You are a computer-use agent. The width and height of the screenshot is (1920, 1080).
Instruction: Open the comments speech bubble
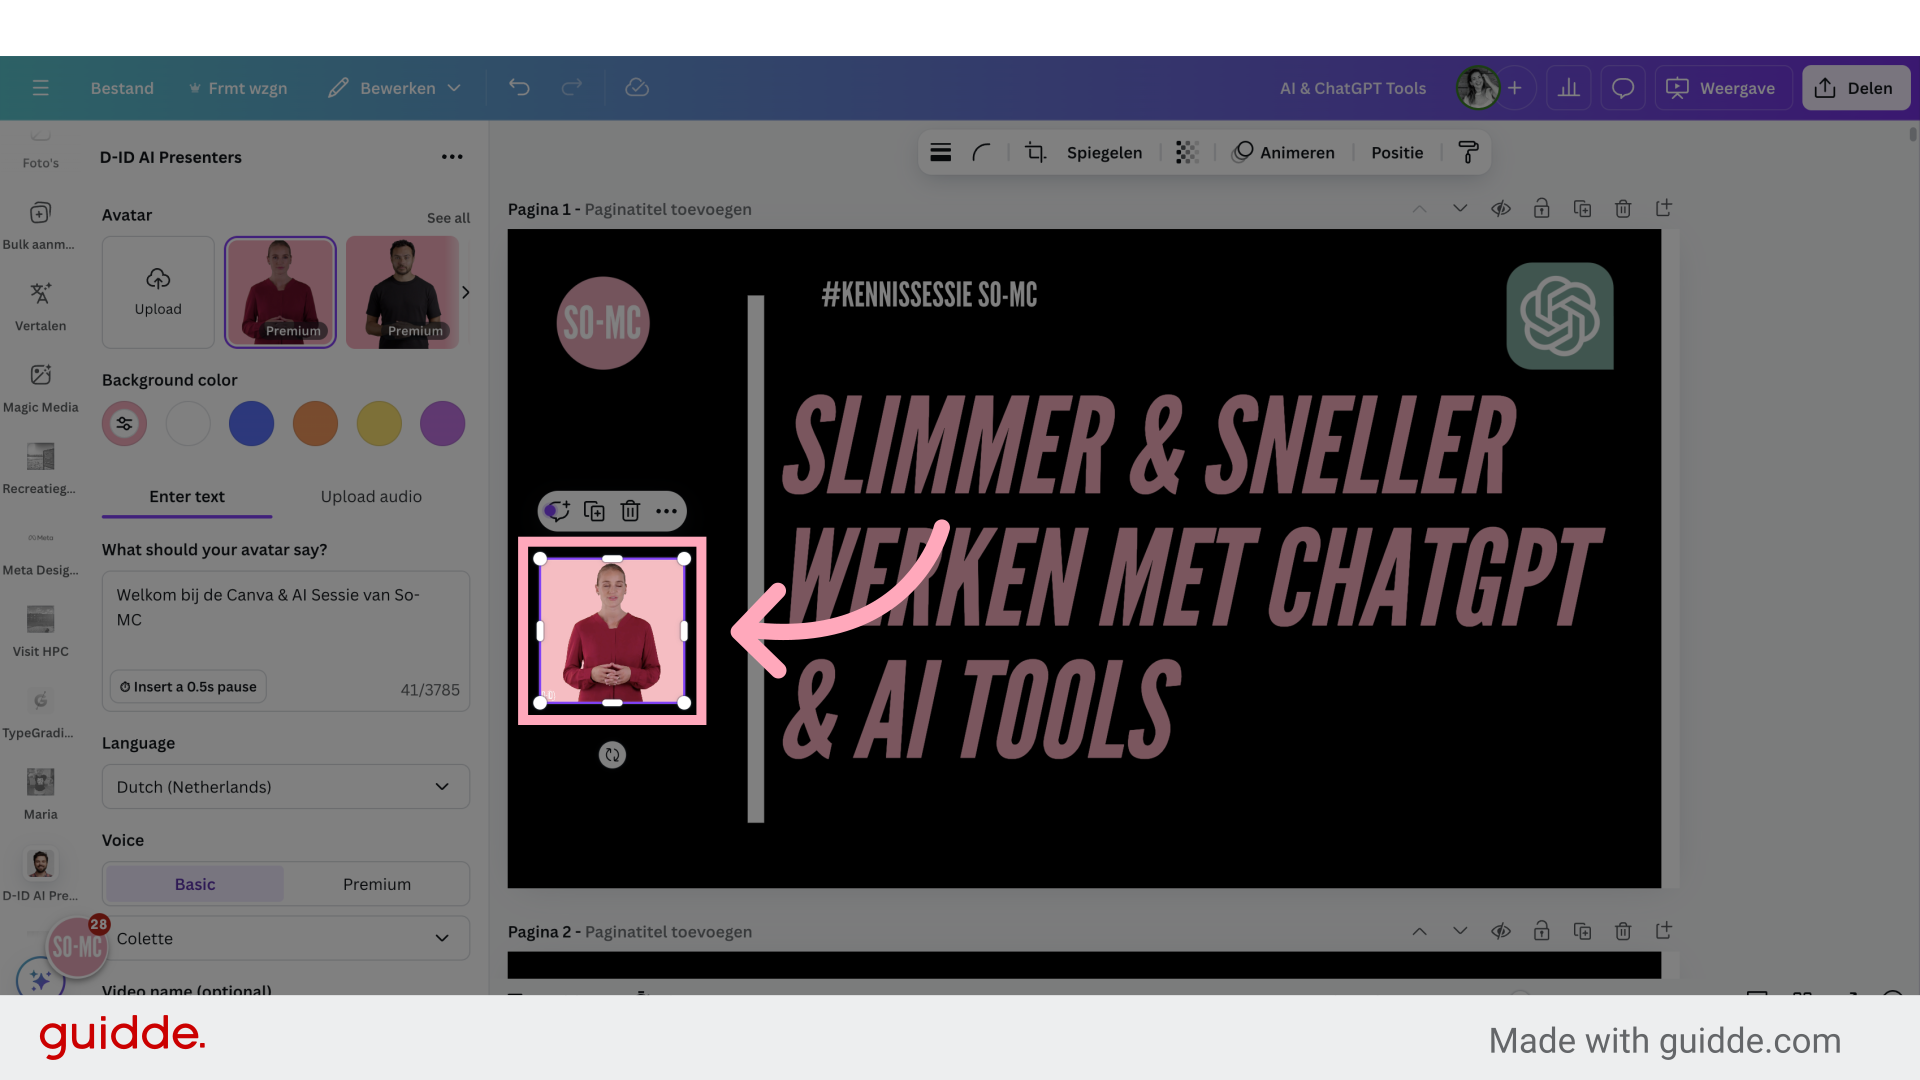click(x=1623, y=88)
